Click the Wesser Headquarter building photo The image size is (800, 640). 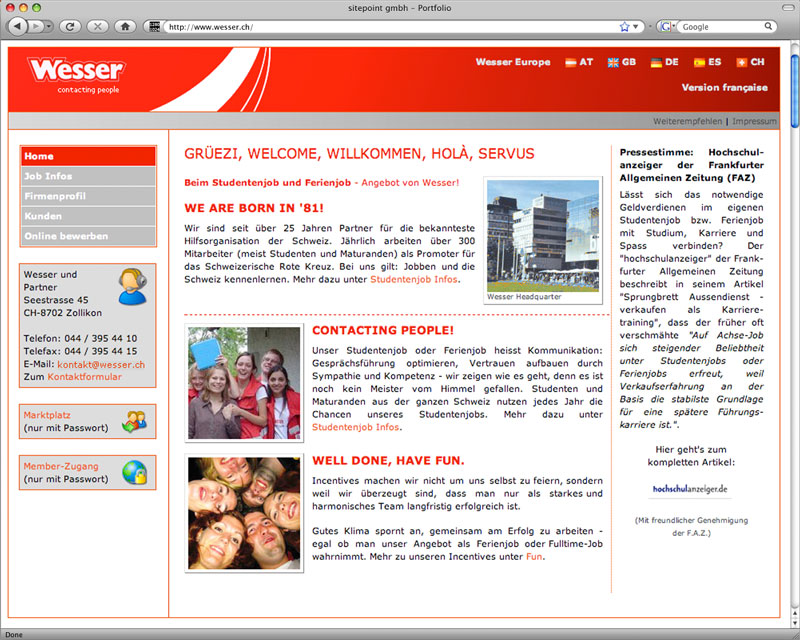(543, 235)
